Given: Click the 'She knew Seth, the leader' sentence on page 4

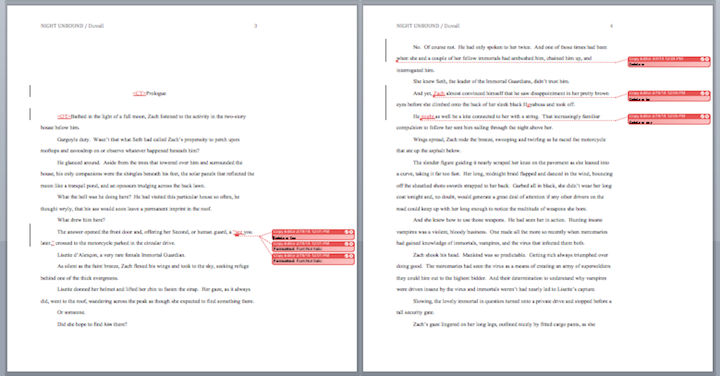Looking at the screenshot, I should coord(491,82).
